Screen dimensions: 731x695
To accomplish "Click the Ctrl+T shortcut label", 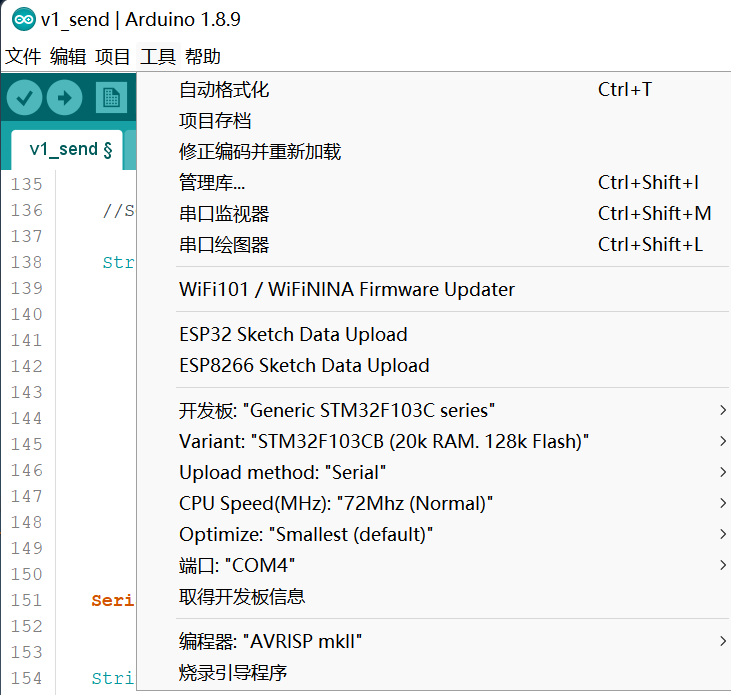I will (625, 89).
